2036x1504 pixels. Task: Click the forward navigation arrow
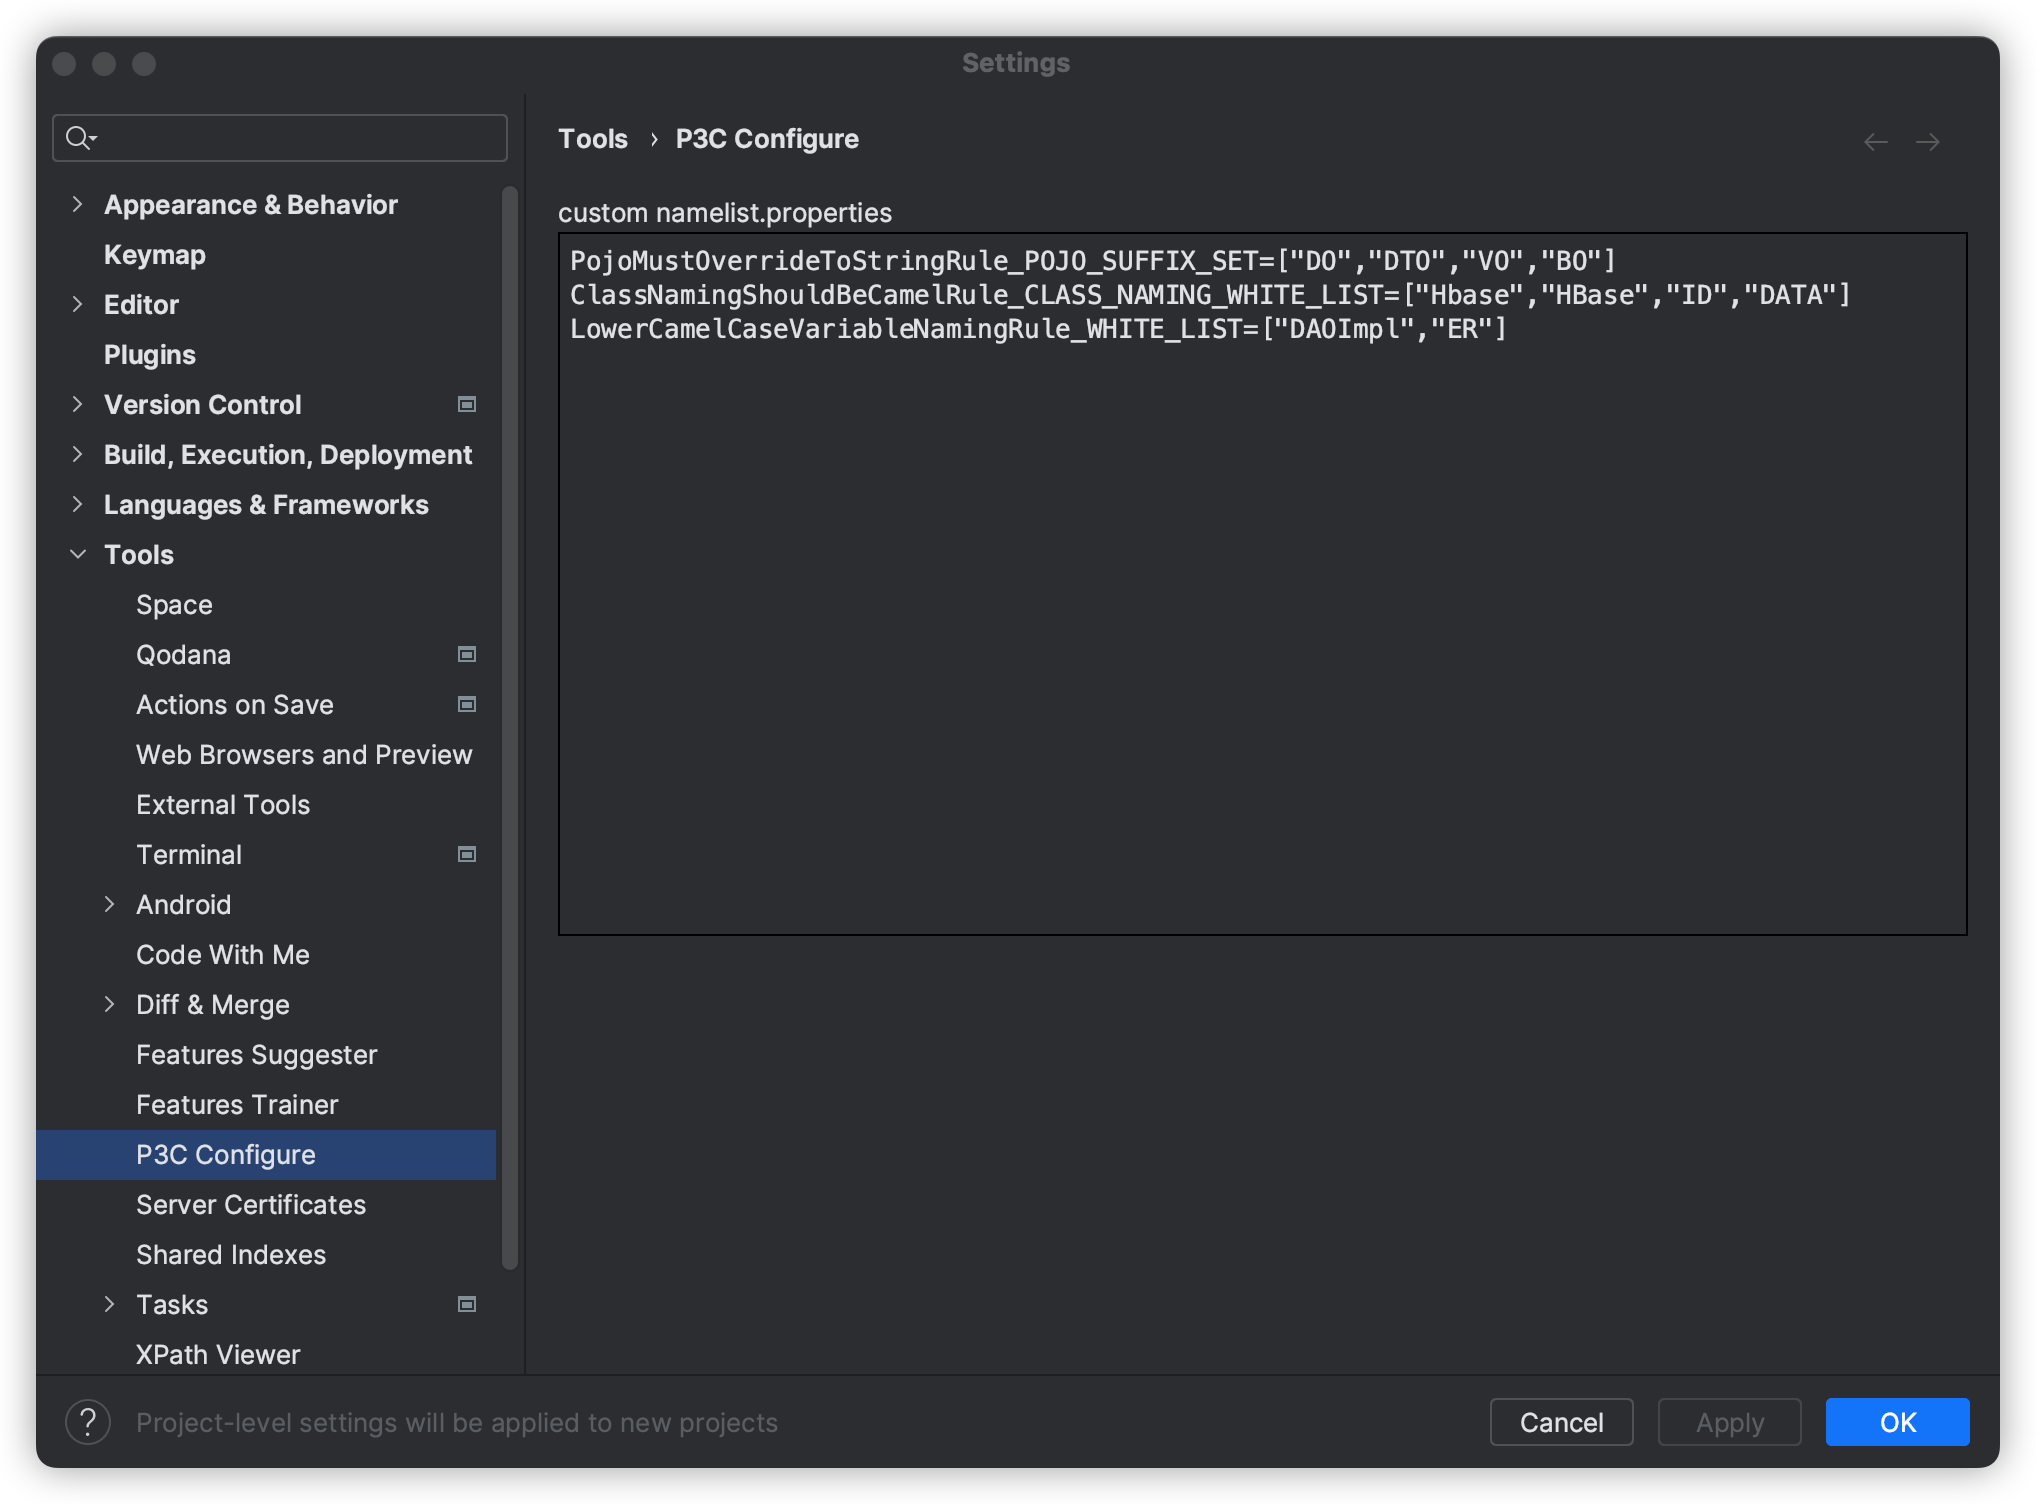[1927, 141]
